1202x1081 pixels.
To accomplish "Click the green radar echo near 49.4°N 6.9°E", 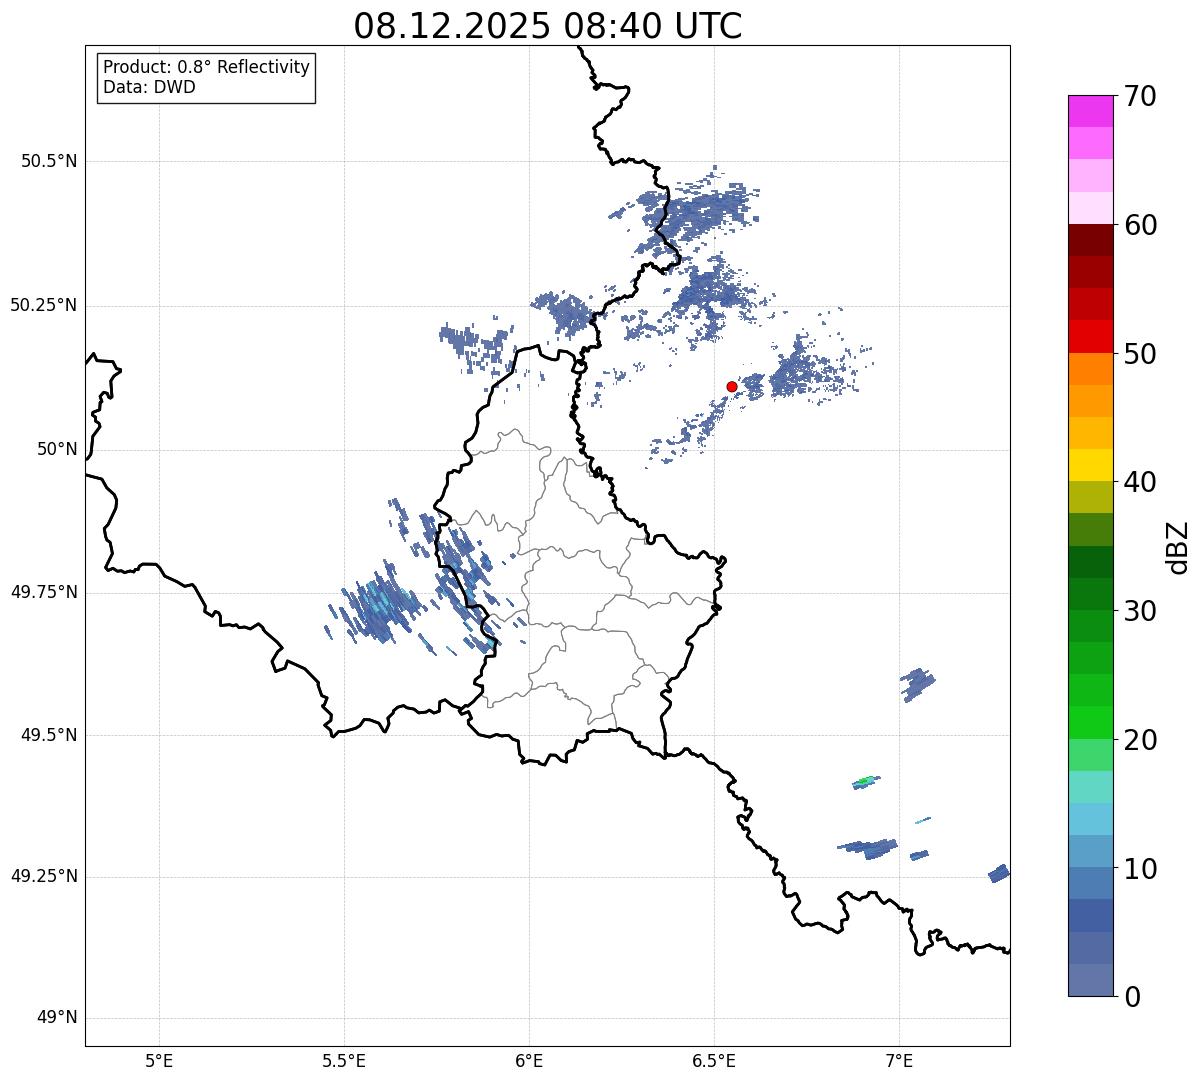I will [x=866, y=780].
